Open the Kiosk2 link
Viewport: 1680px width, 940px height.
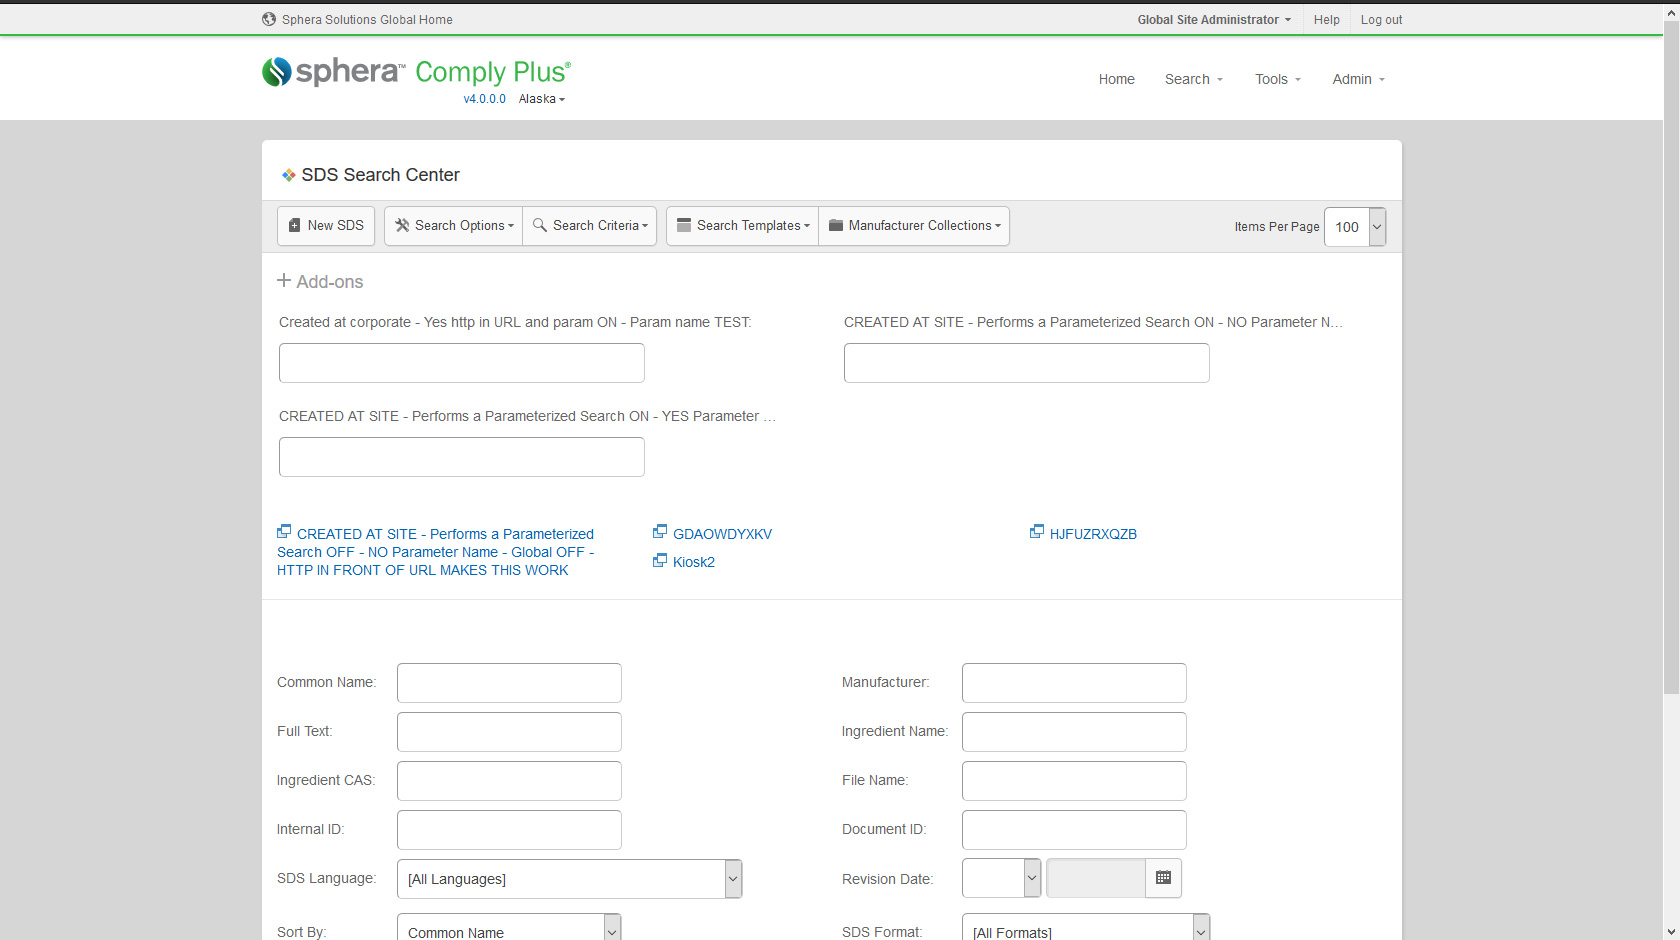coord(694,562)
